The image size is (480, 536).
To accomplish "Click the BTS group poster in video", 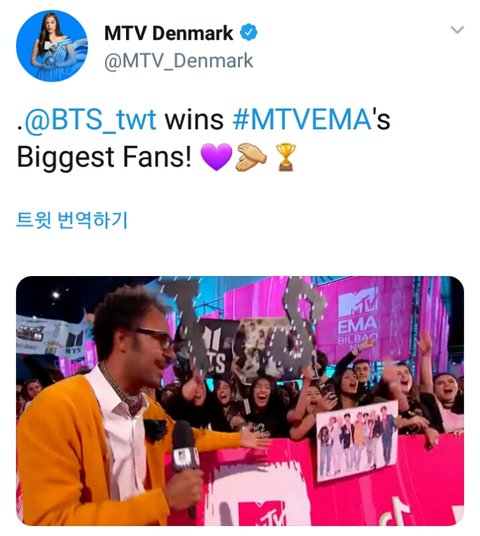I will 357,441.
